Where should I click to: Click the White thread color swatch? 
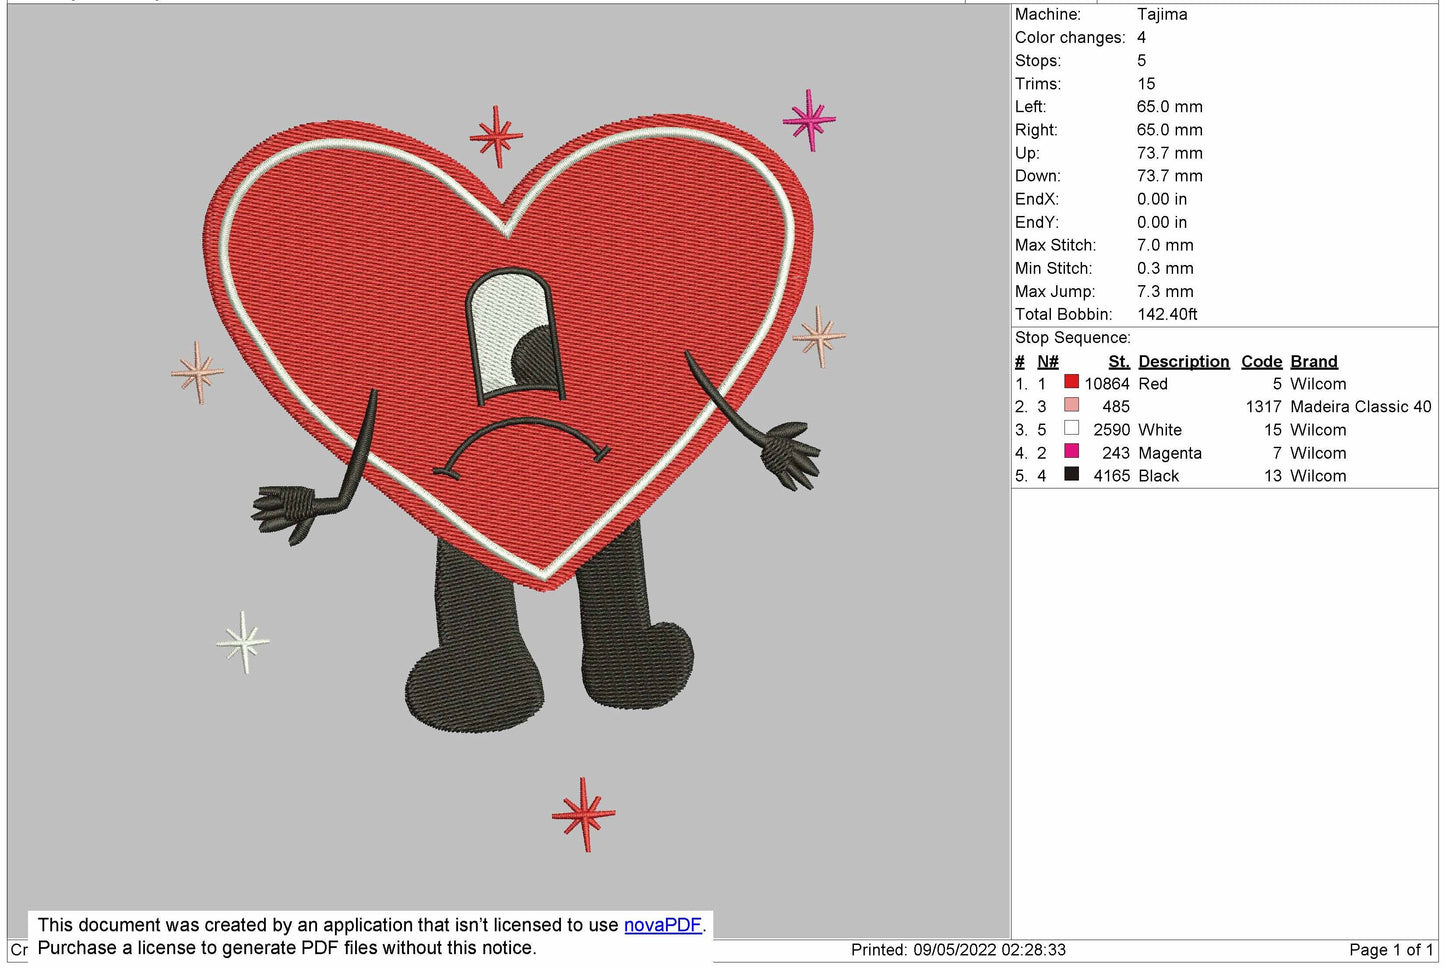pyautogui.click(x=1071, y=429)
